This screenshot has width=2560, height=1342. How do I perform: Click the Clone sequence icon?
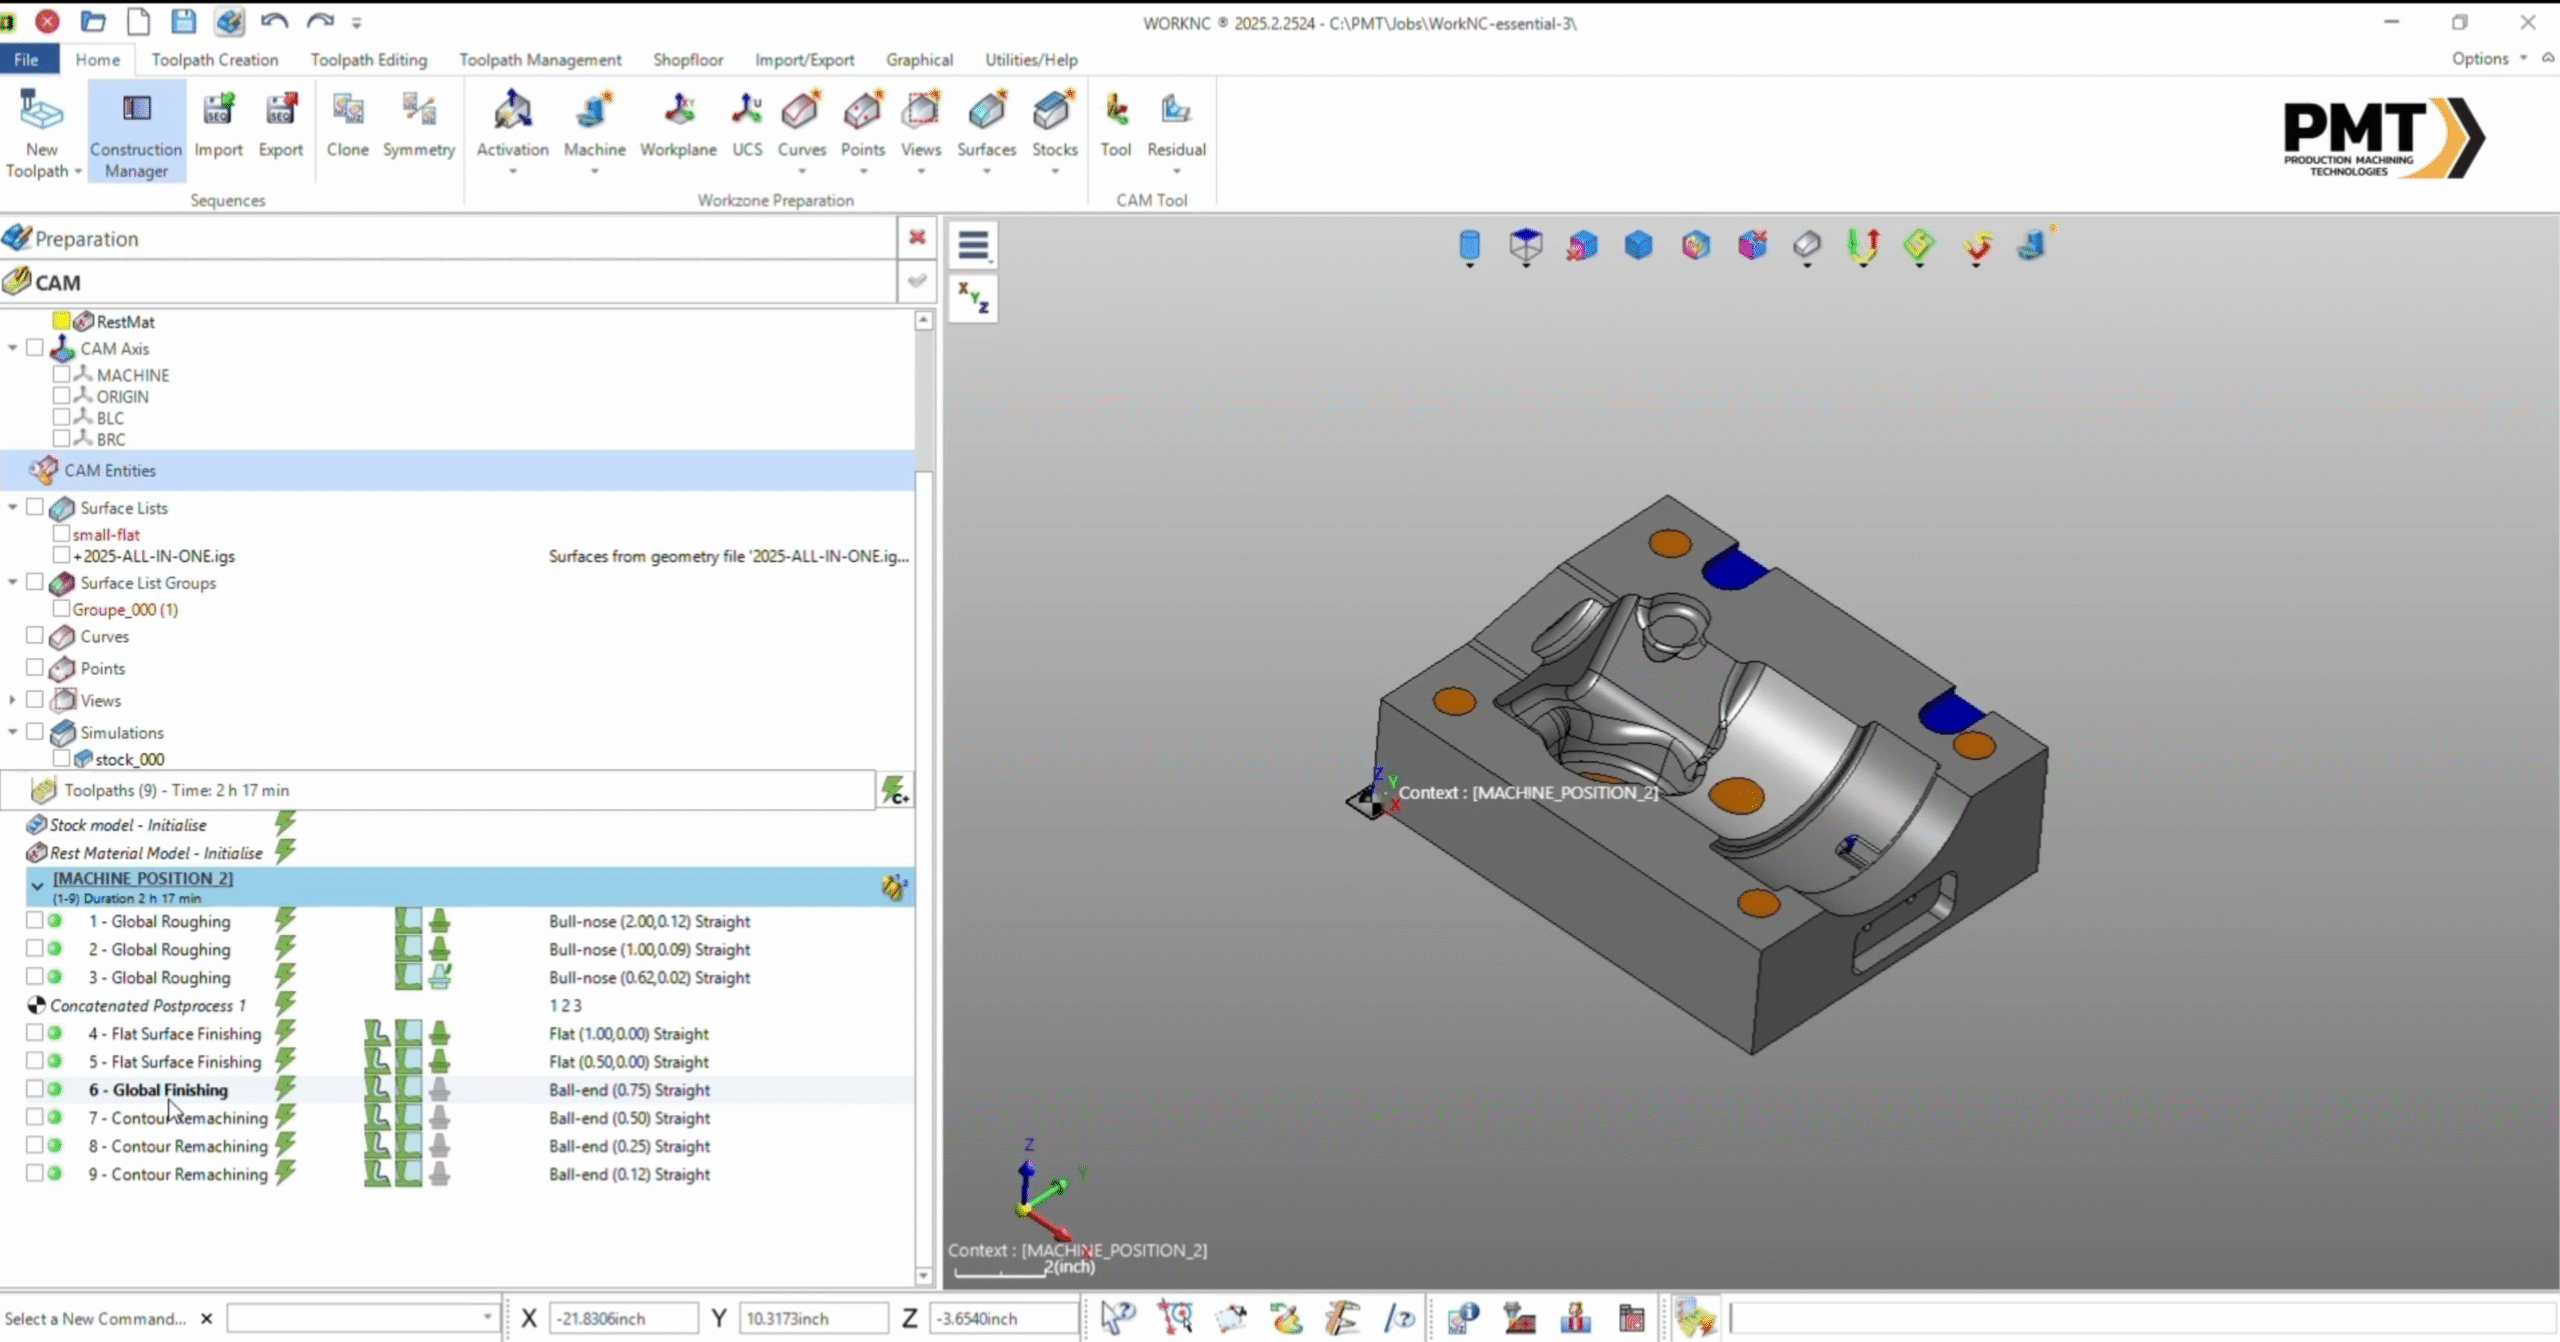(347, 124)
